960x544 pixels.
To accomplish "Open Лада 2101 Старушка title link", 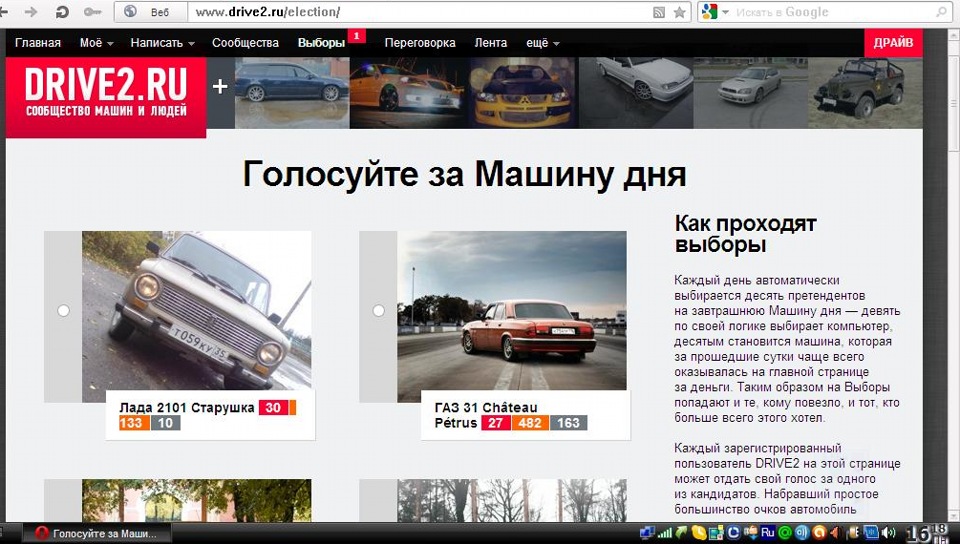I will click(x=186, y=408).
